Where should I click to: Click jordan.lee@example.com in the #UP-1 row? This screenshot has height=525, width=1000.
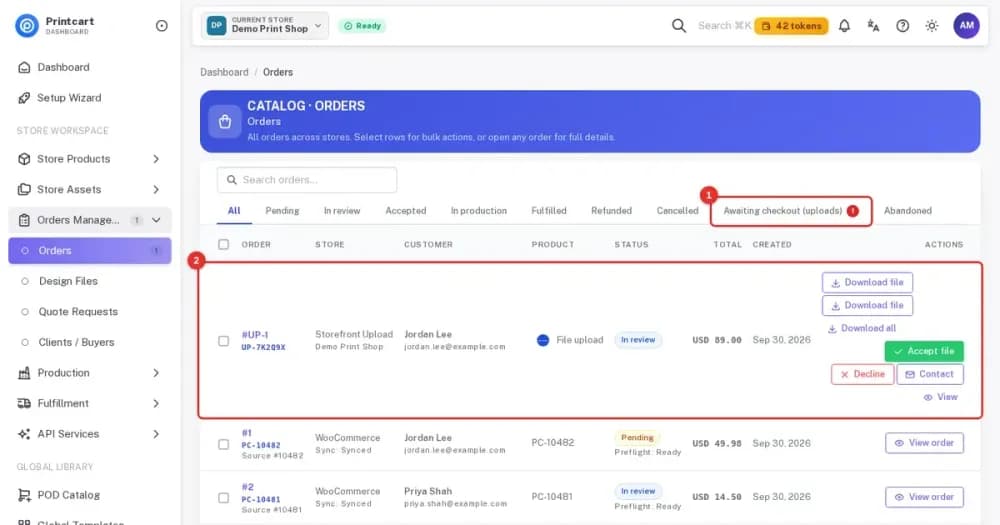tap(455, 347)
